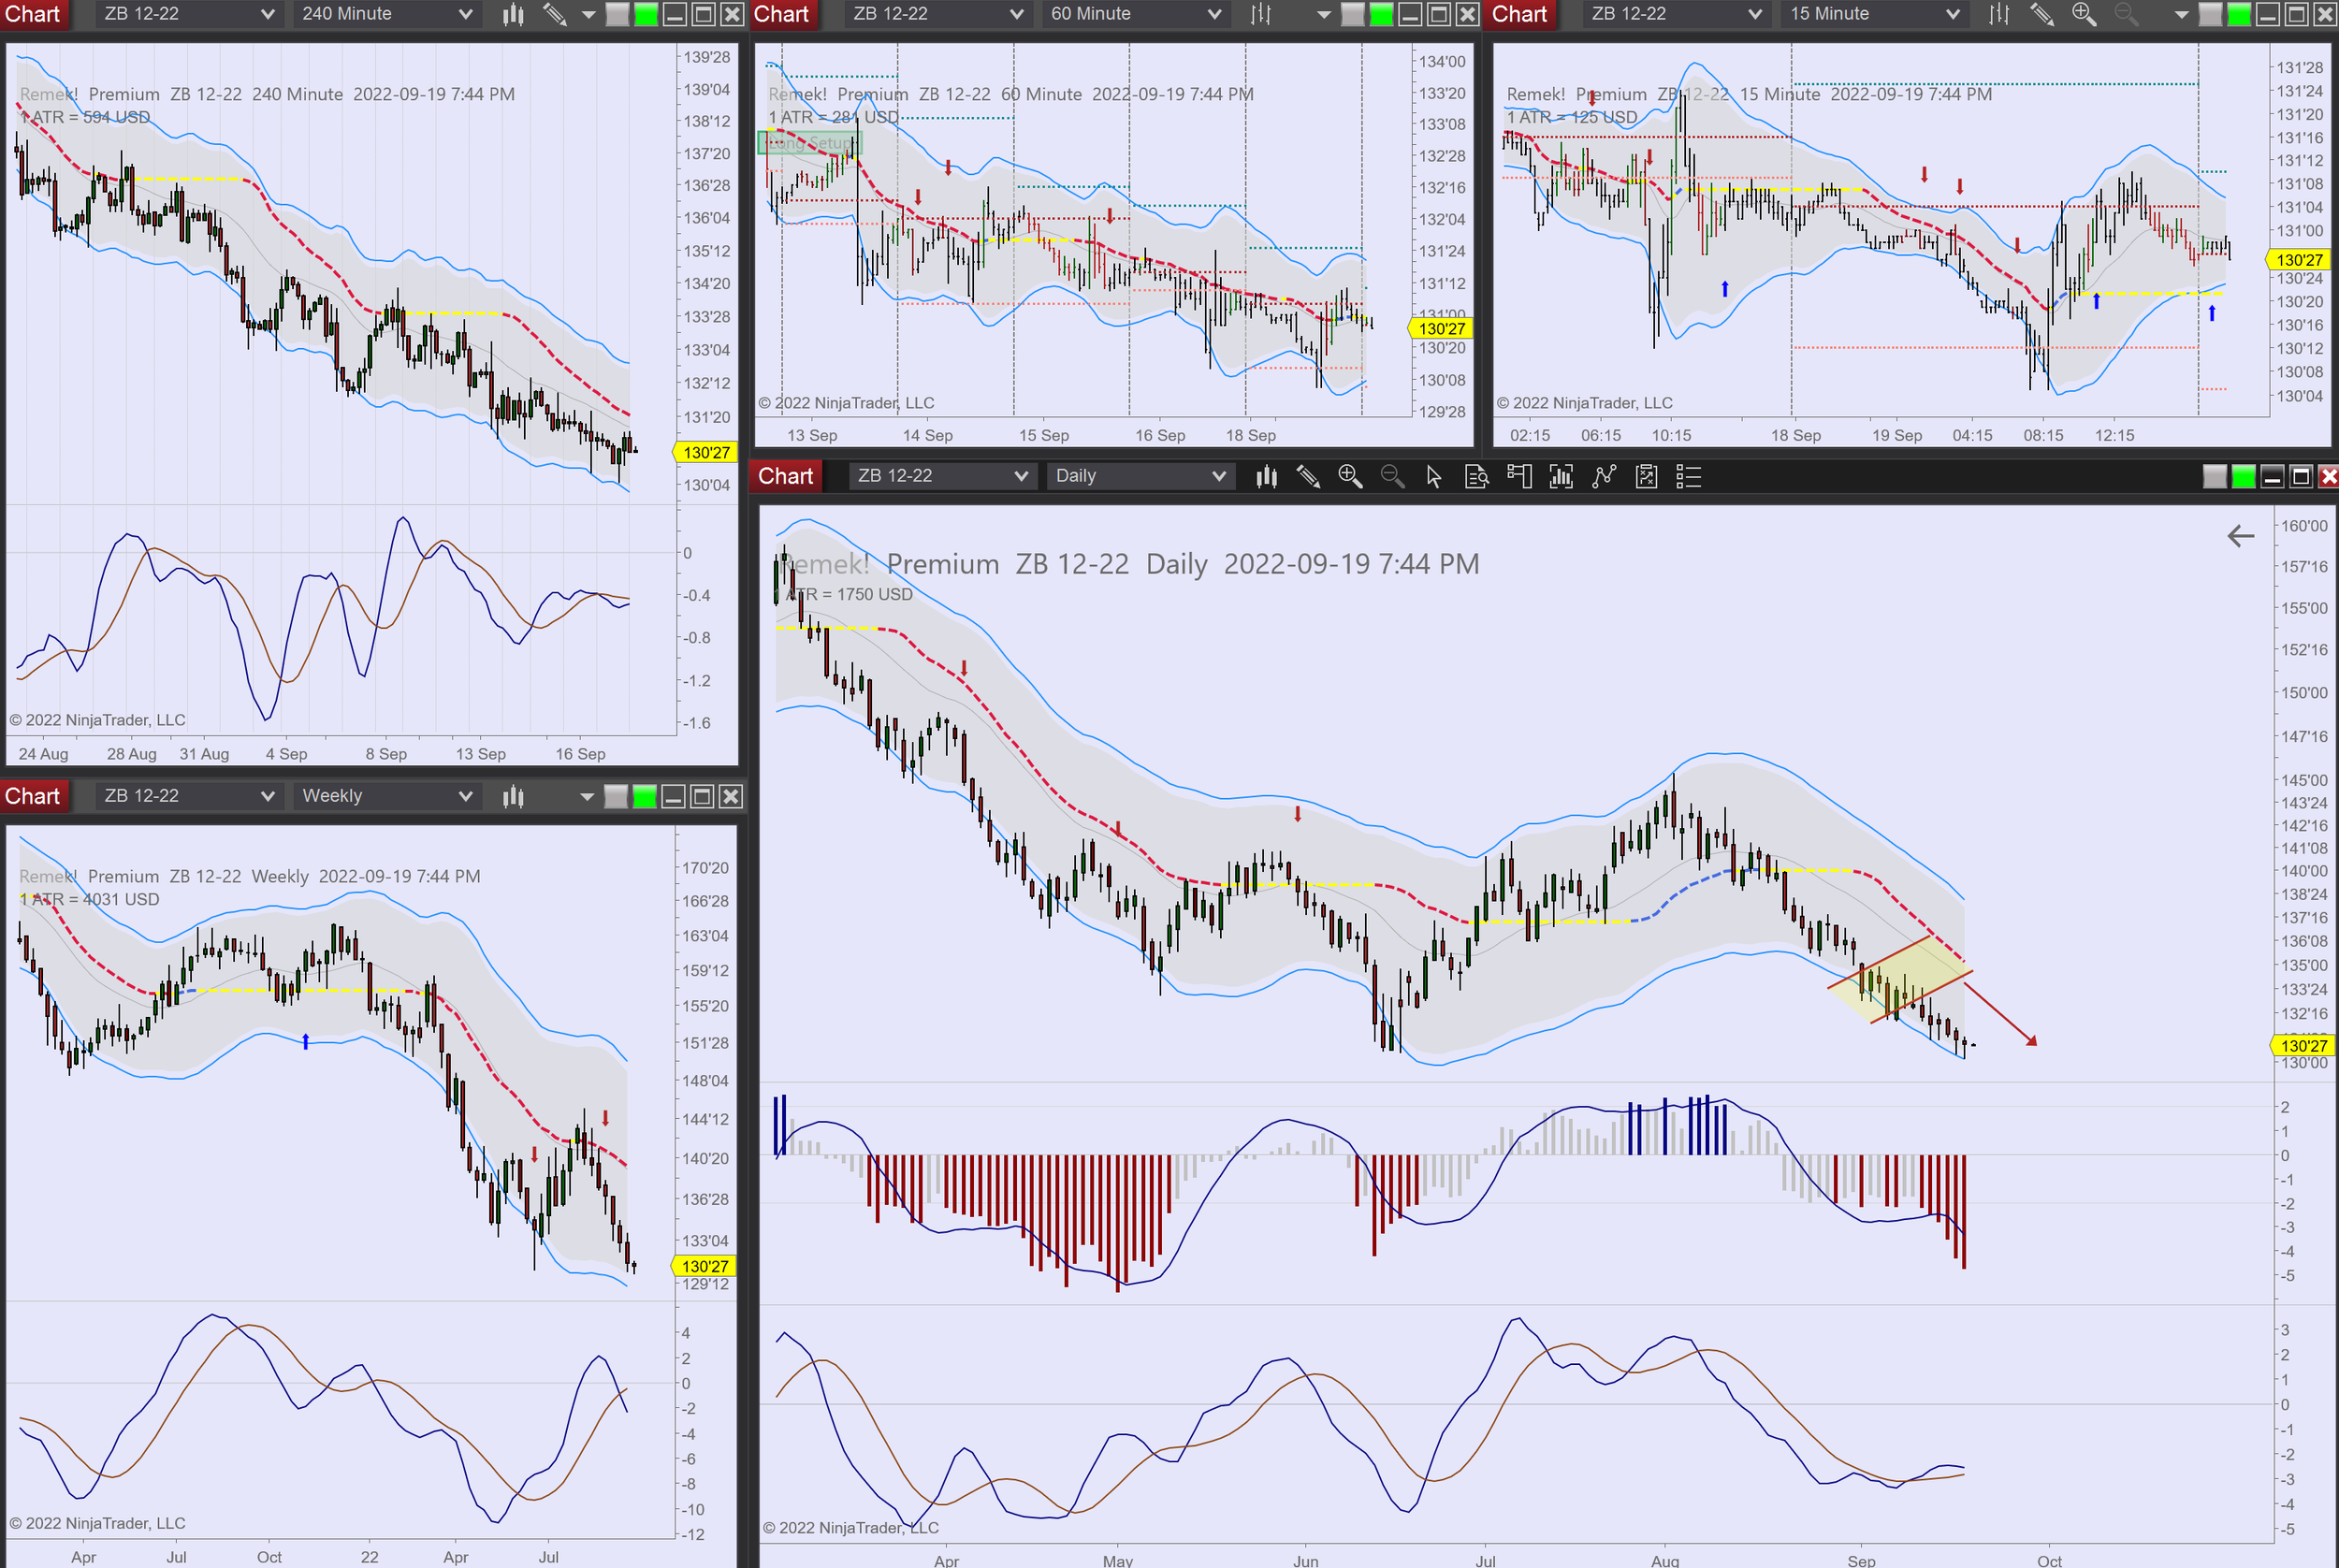Click zoom in magnifier on Daily chart
The image size is (2339, 1568).
click(1350, 477)
